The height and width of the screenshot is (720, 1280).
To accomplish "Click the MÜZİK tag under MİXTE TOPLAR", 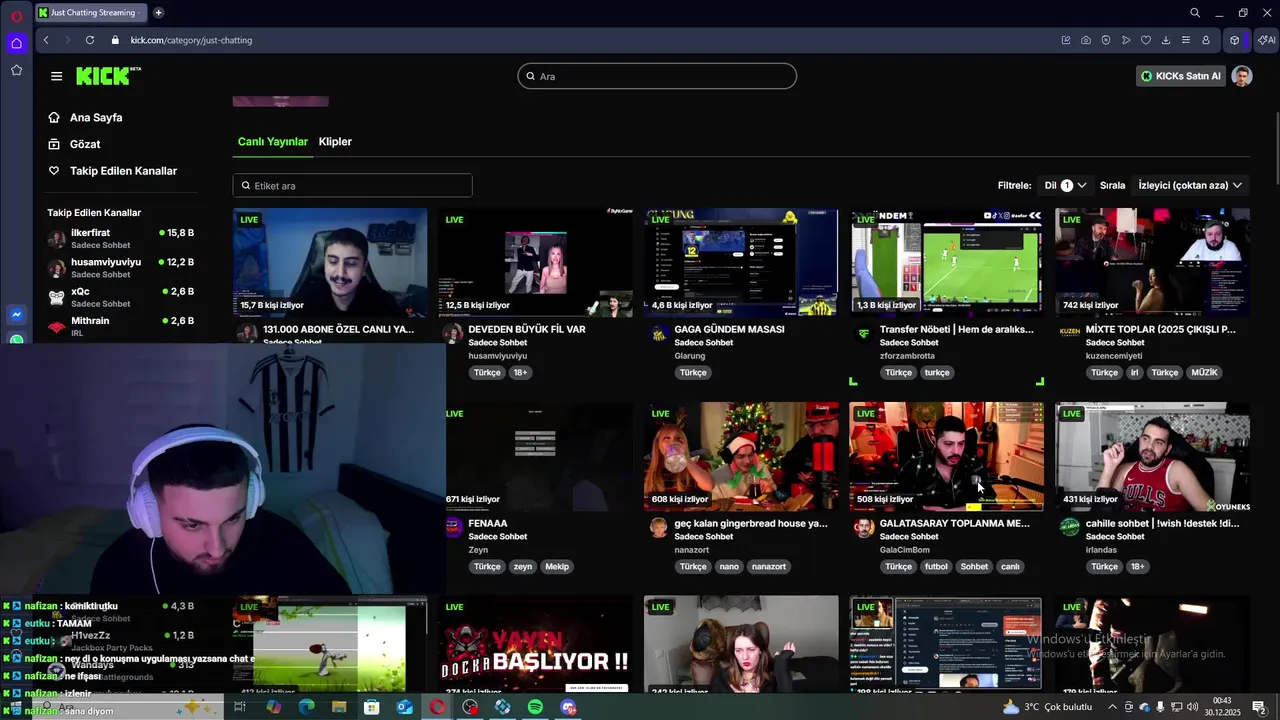I will click(x=1204, y=372).
